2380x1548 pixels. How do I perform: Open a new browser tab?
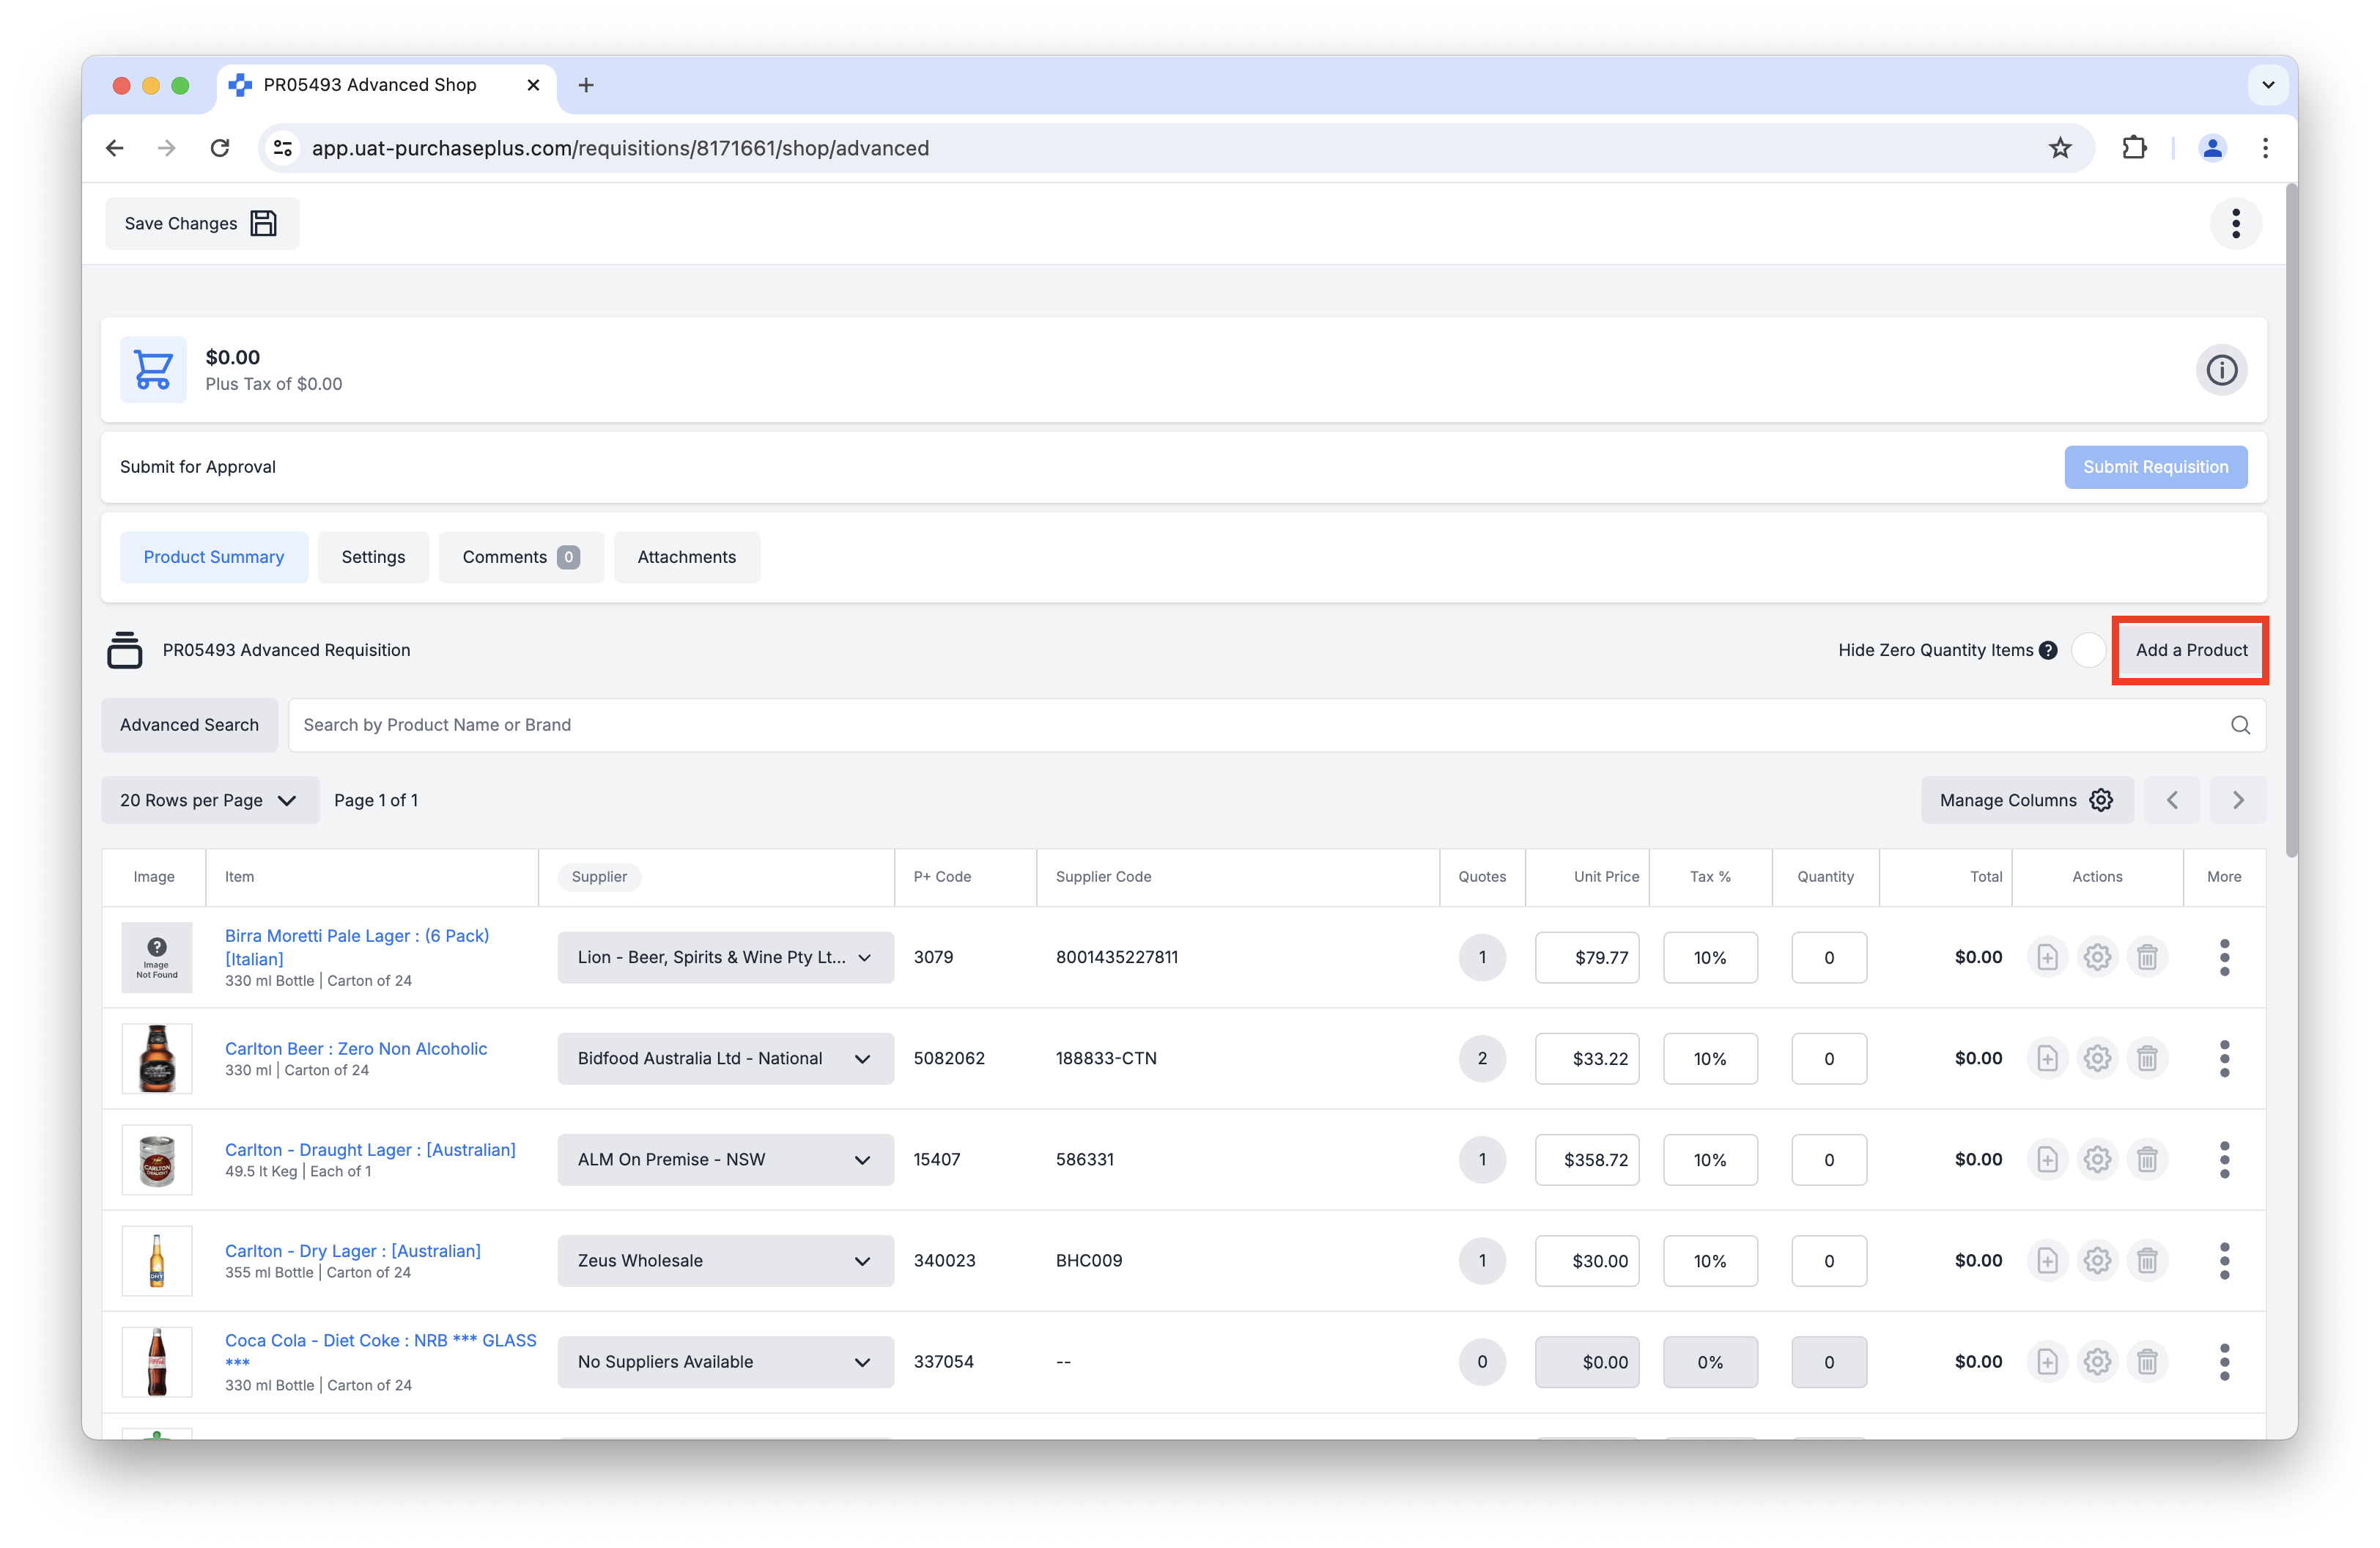586,85
